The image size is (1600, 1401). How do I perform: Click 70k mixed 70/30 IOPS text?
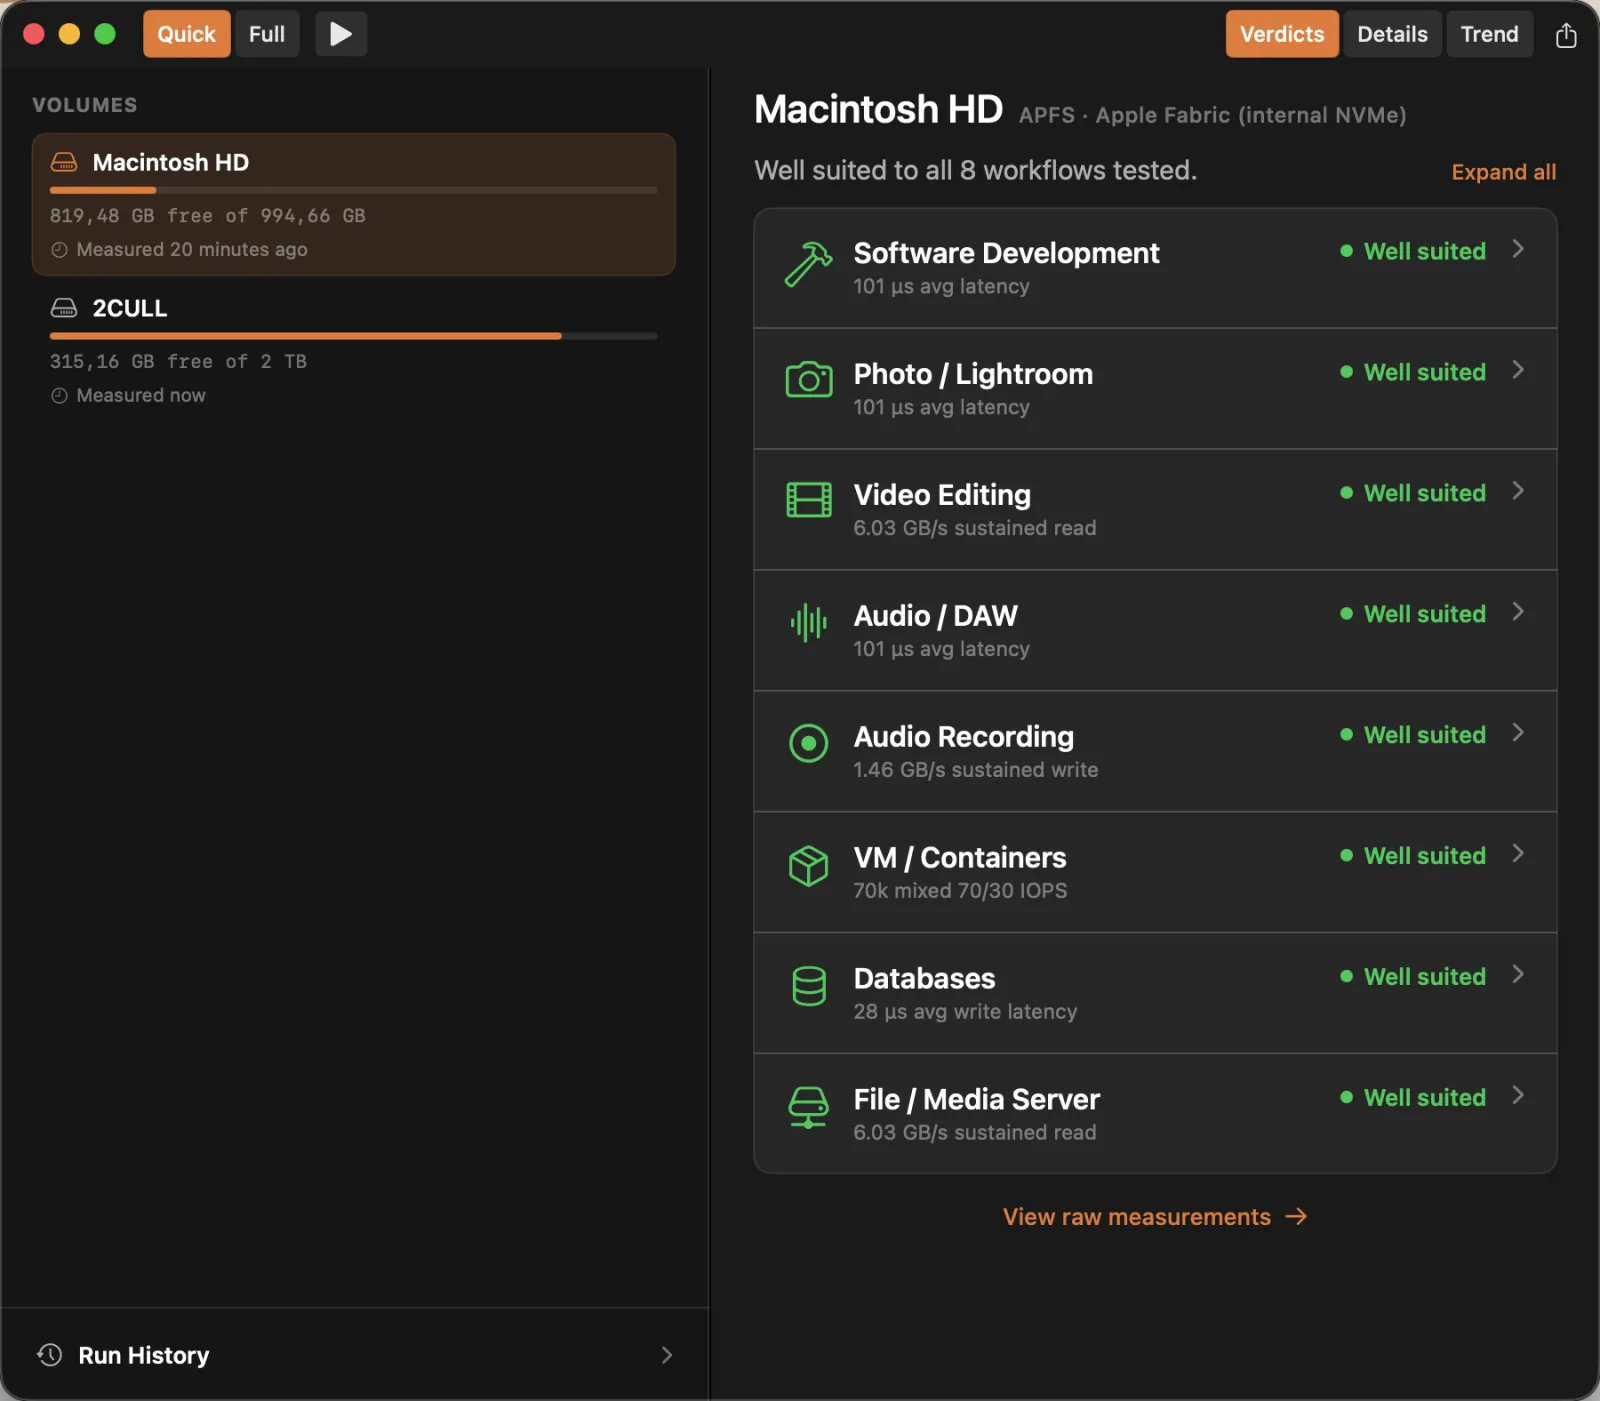(960, 891)
